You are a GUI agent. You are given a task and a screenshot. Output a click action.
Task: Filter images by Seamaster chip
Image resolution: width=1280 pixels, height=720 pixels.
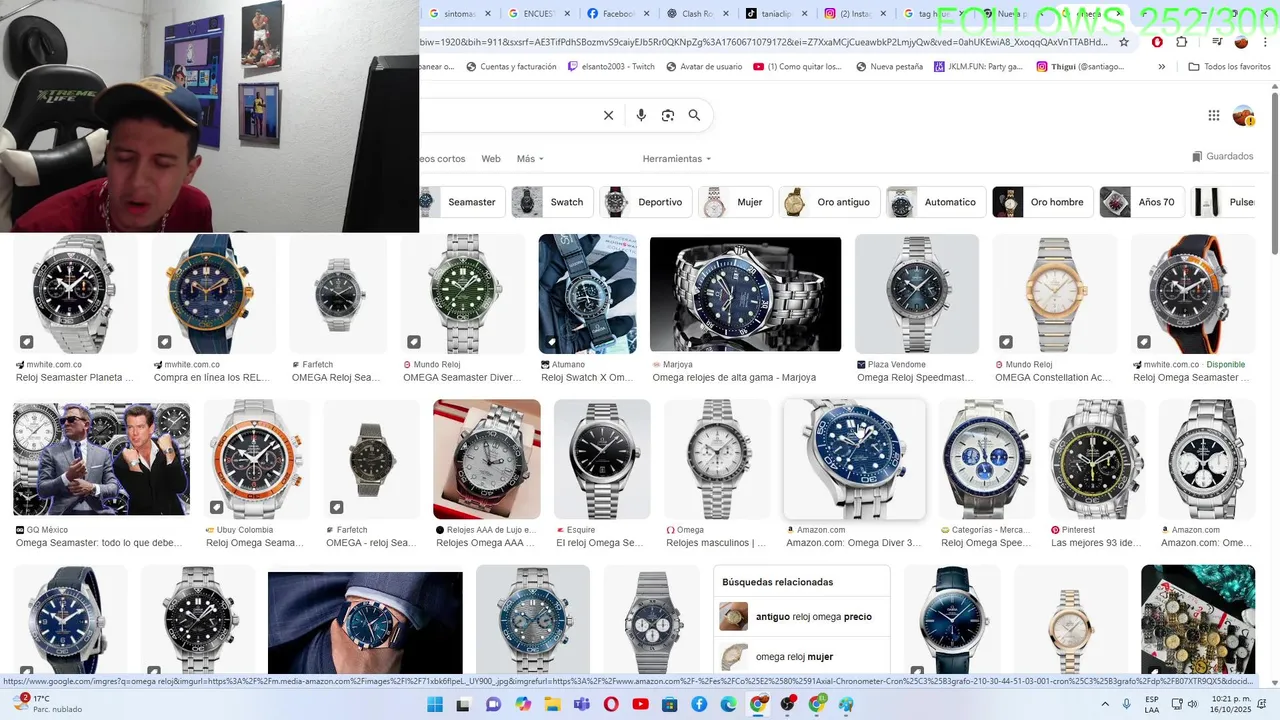click(462, 202)
